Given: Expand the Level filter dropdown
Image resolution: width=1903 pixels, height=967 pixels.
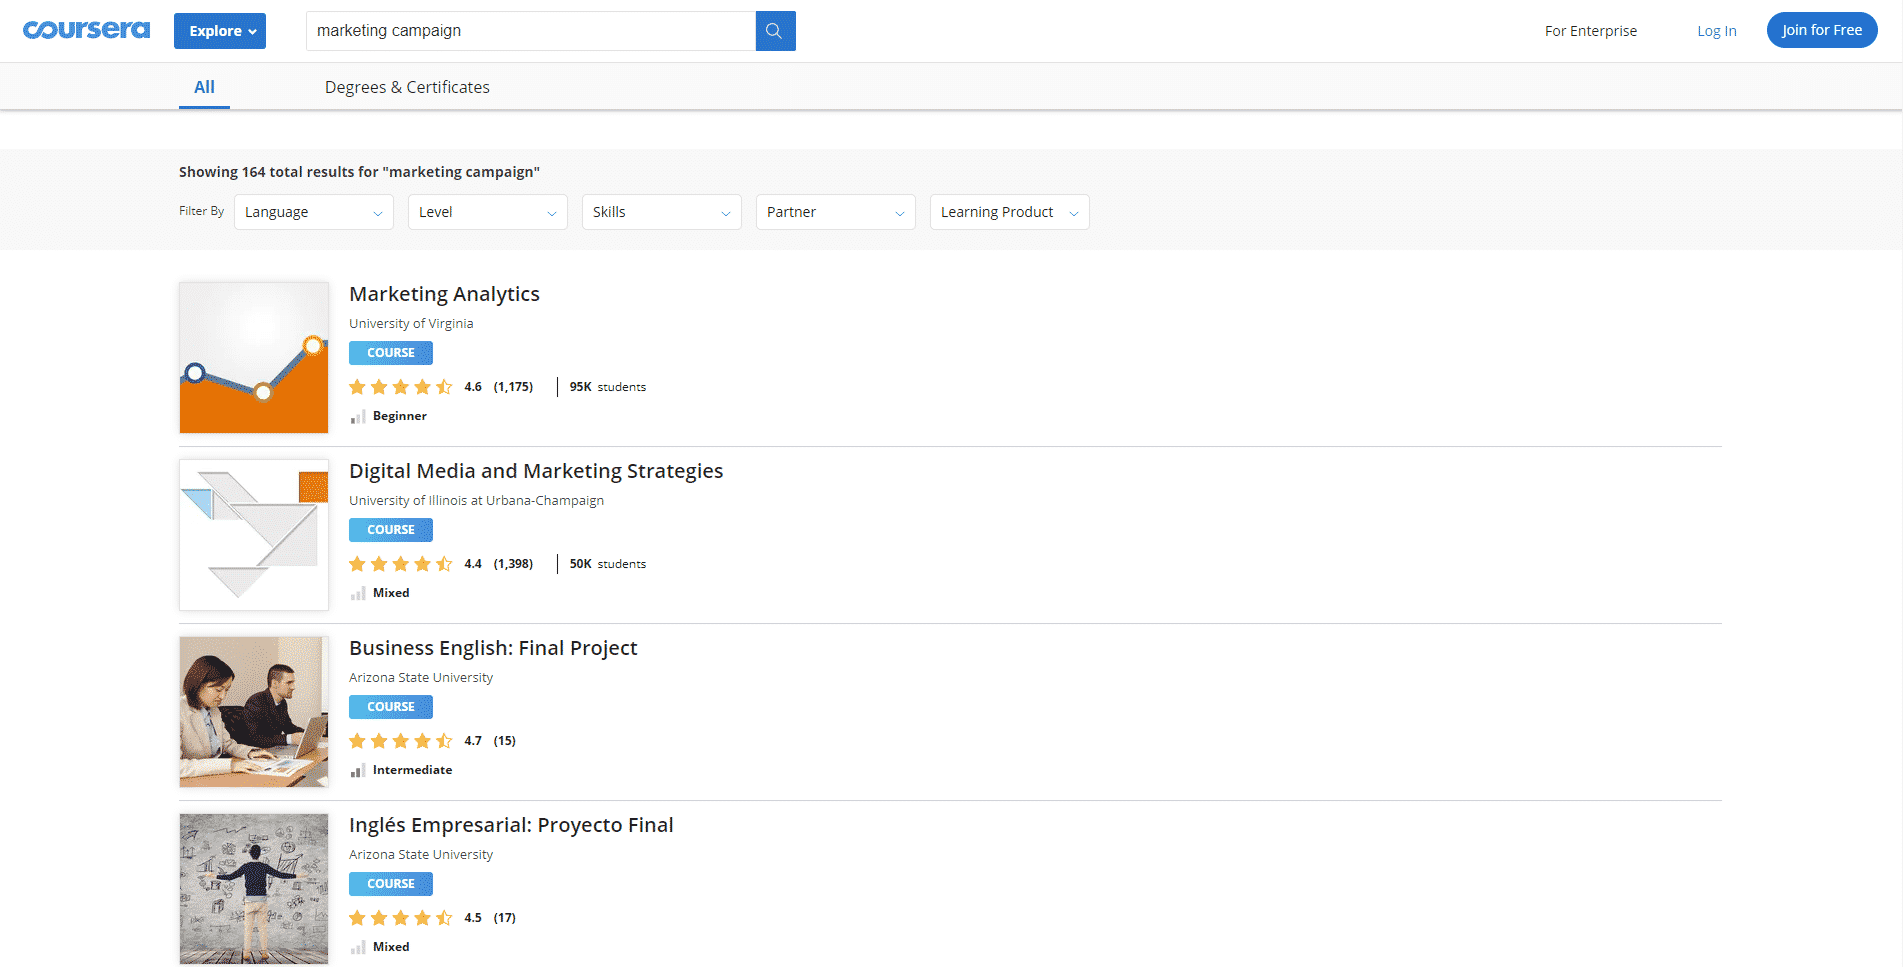Looking at the screenshot, I should click(488, 212).
